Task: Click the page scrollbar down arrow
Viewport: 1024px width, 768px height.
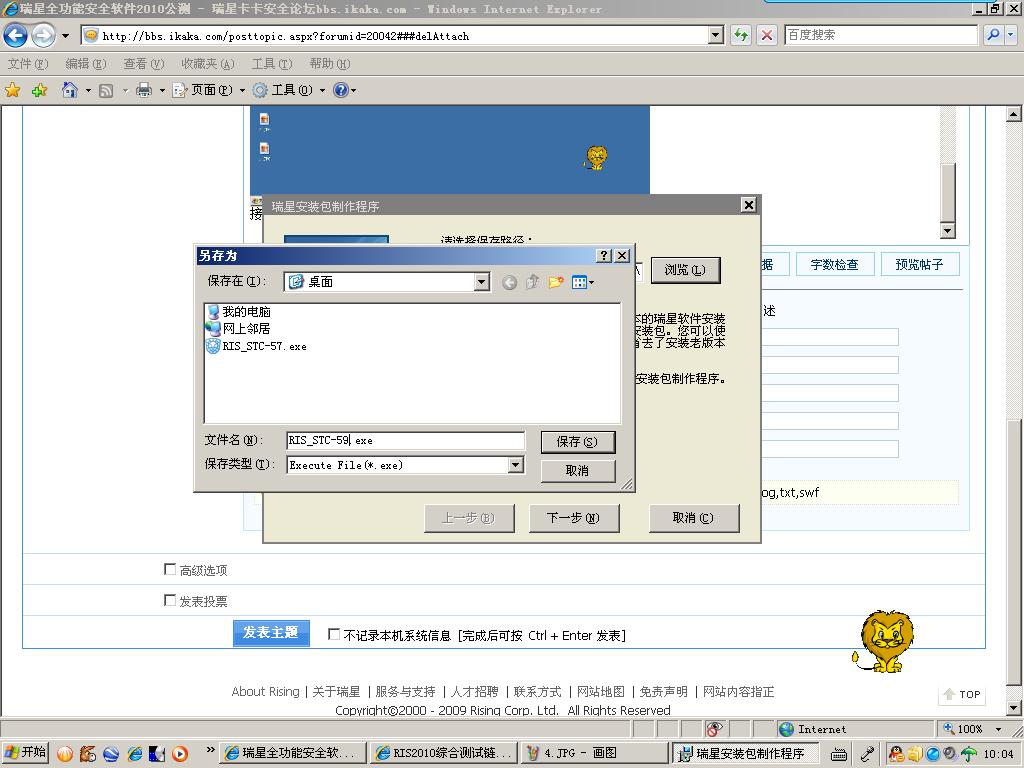Action: (1014, 708)
